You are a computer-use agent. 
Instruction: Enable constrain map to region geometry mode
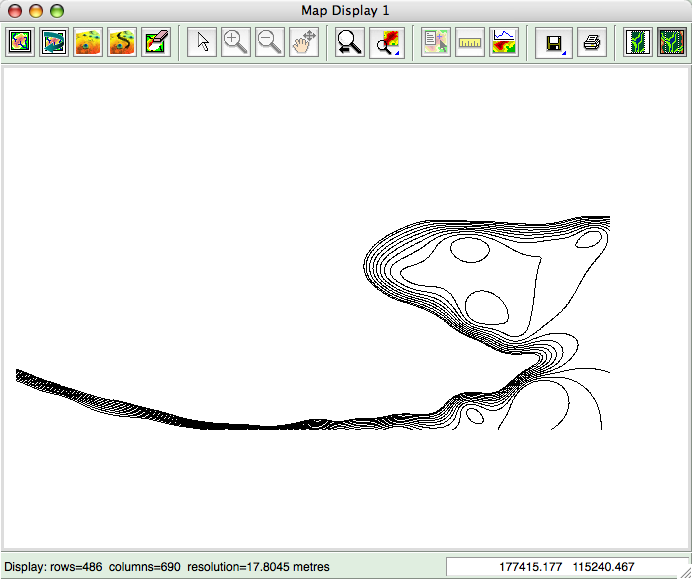coord(638,42)
